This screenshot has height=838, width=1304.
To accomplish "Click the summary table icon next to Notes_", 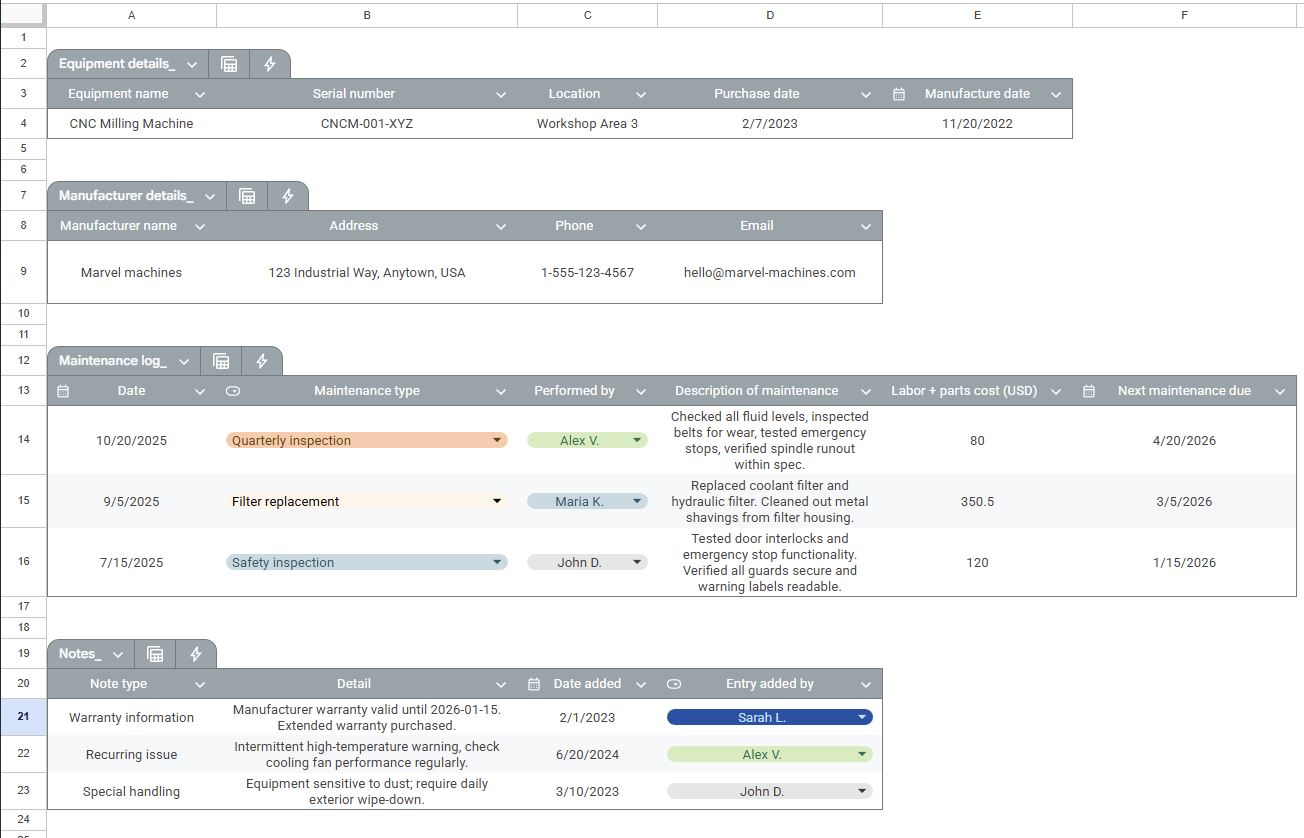I will click(x=155, y=653).
